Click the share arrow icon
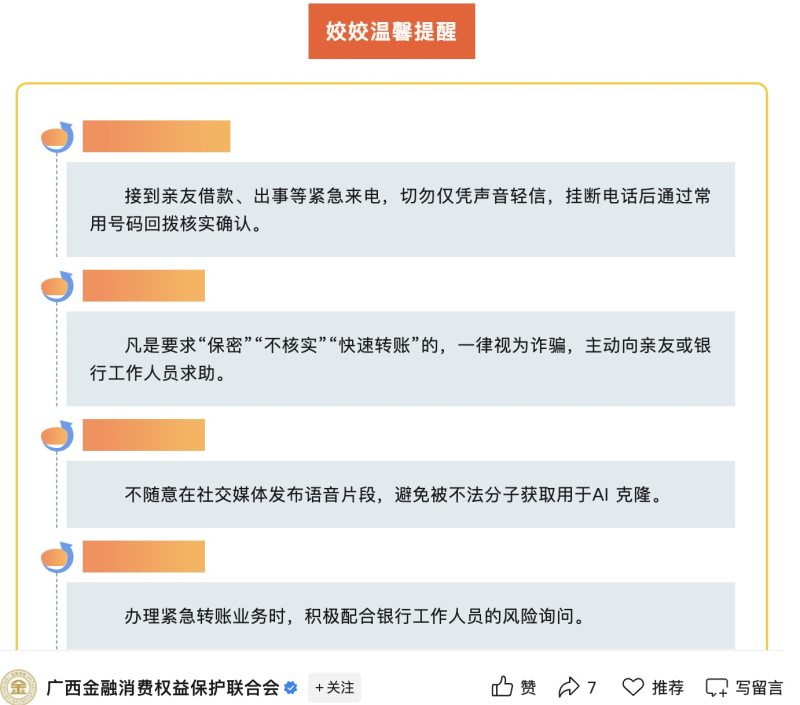Screen dimensions: 800x705 pos(568,687)
